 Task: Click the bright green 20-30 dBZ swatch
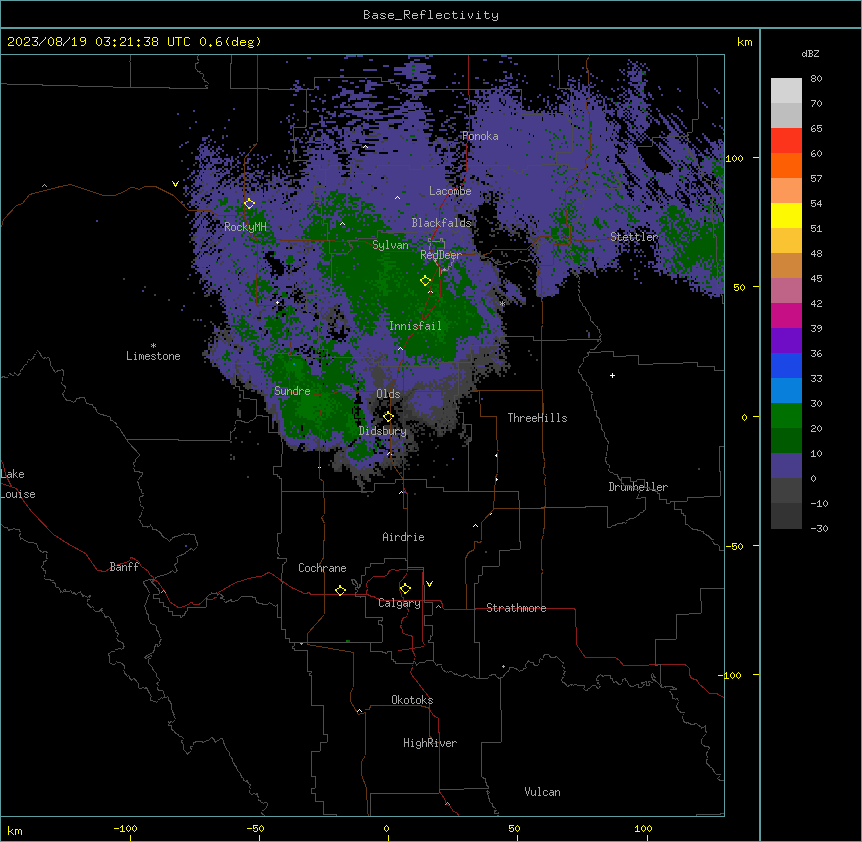[786, 416]
